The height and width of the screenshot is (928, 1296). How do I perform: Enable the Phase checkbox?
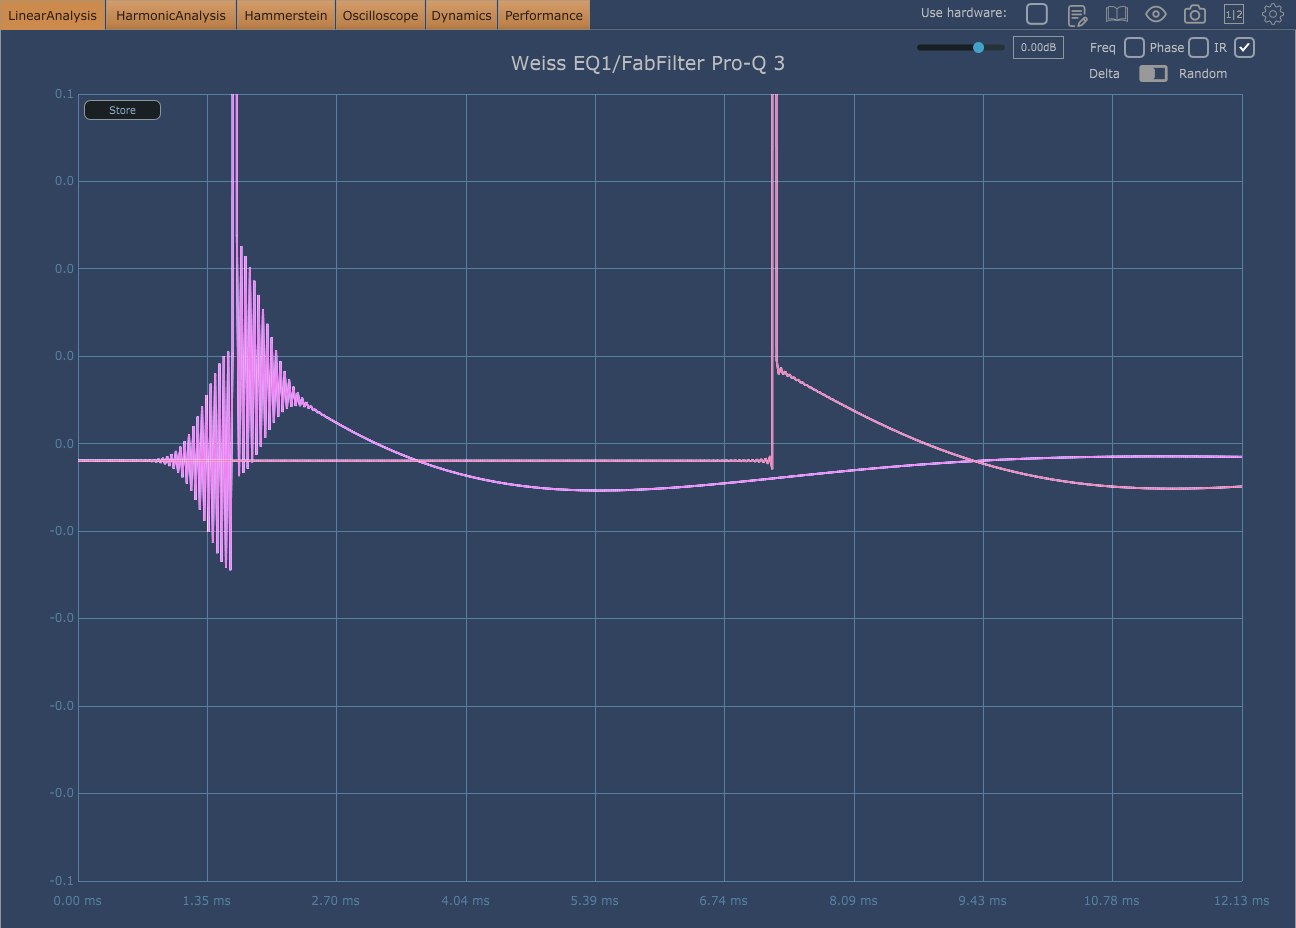coord(1198,47)
